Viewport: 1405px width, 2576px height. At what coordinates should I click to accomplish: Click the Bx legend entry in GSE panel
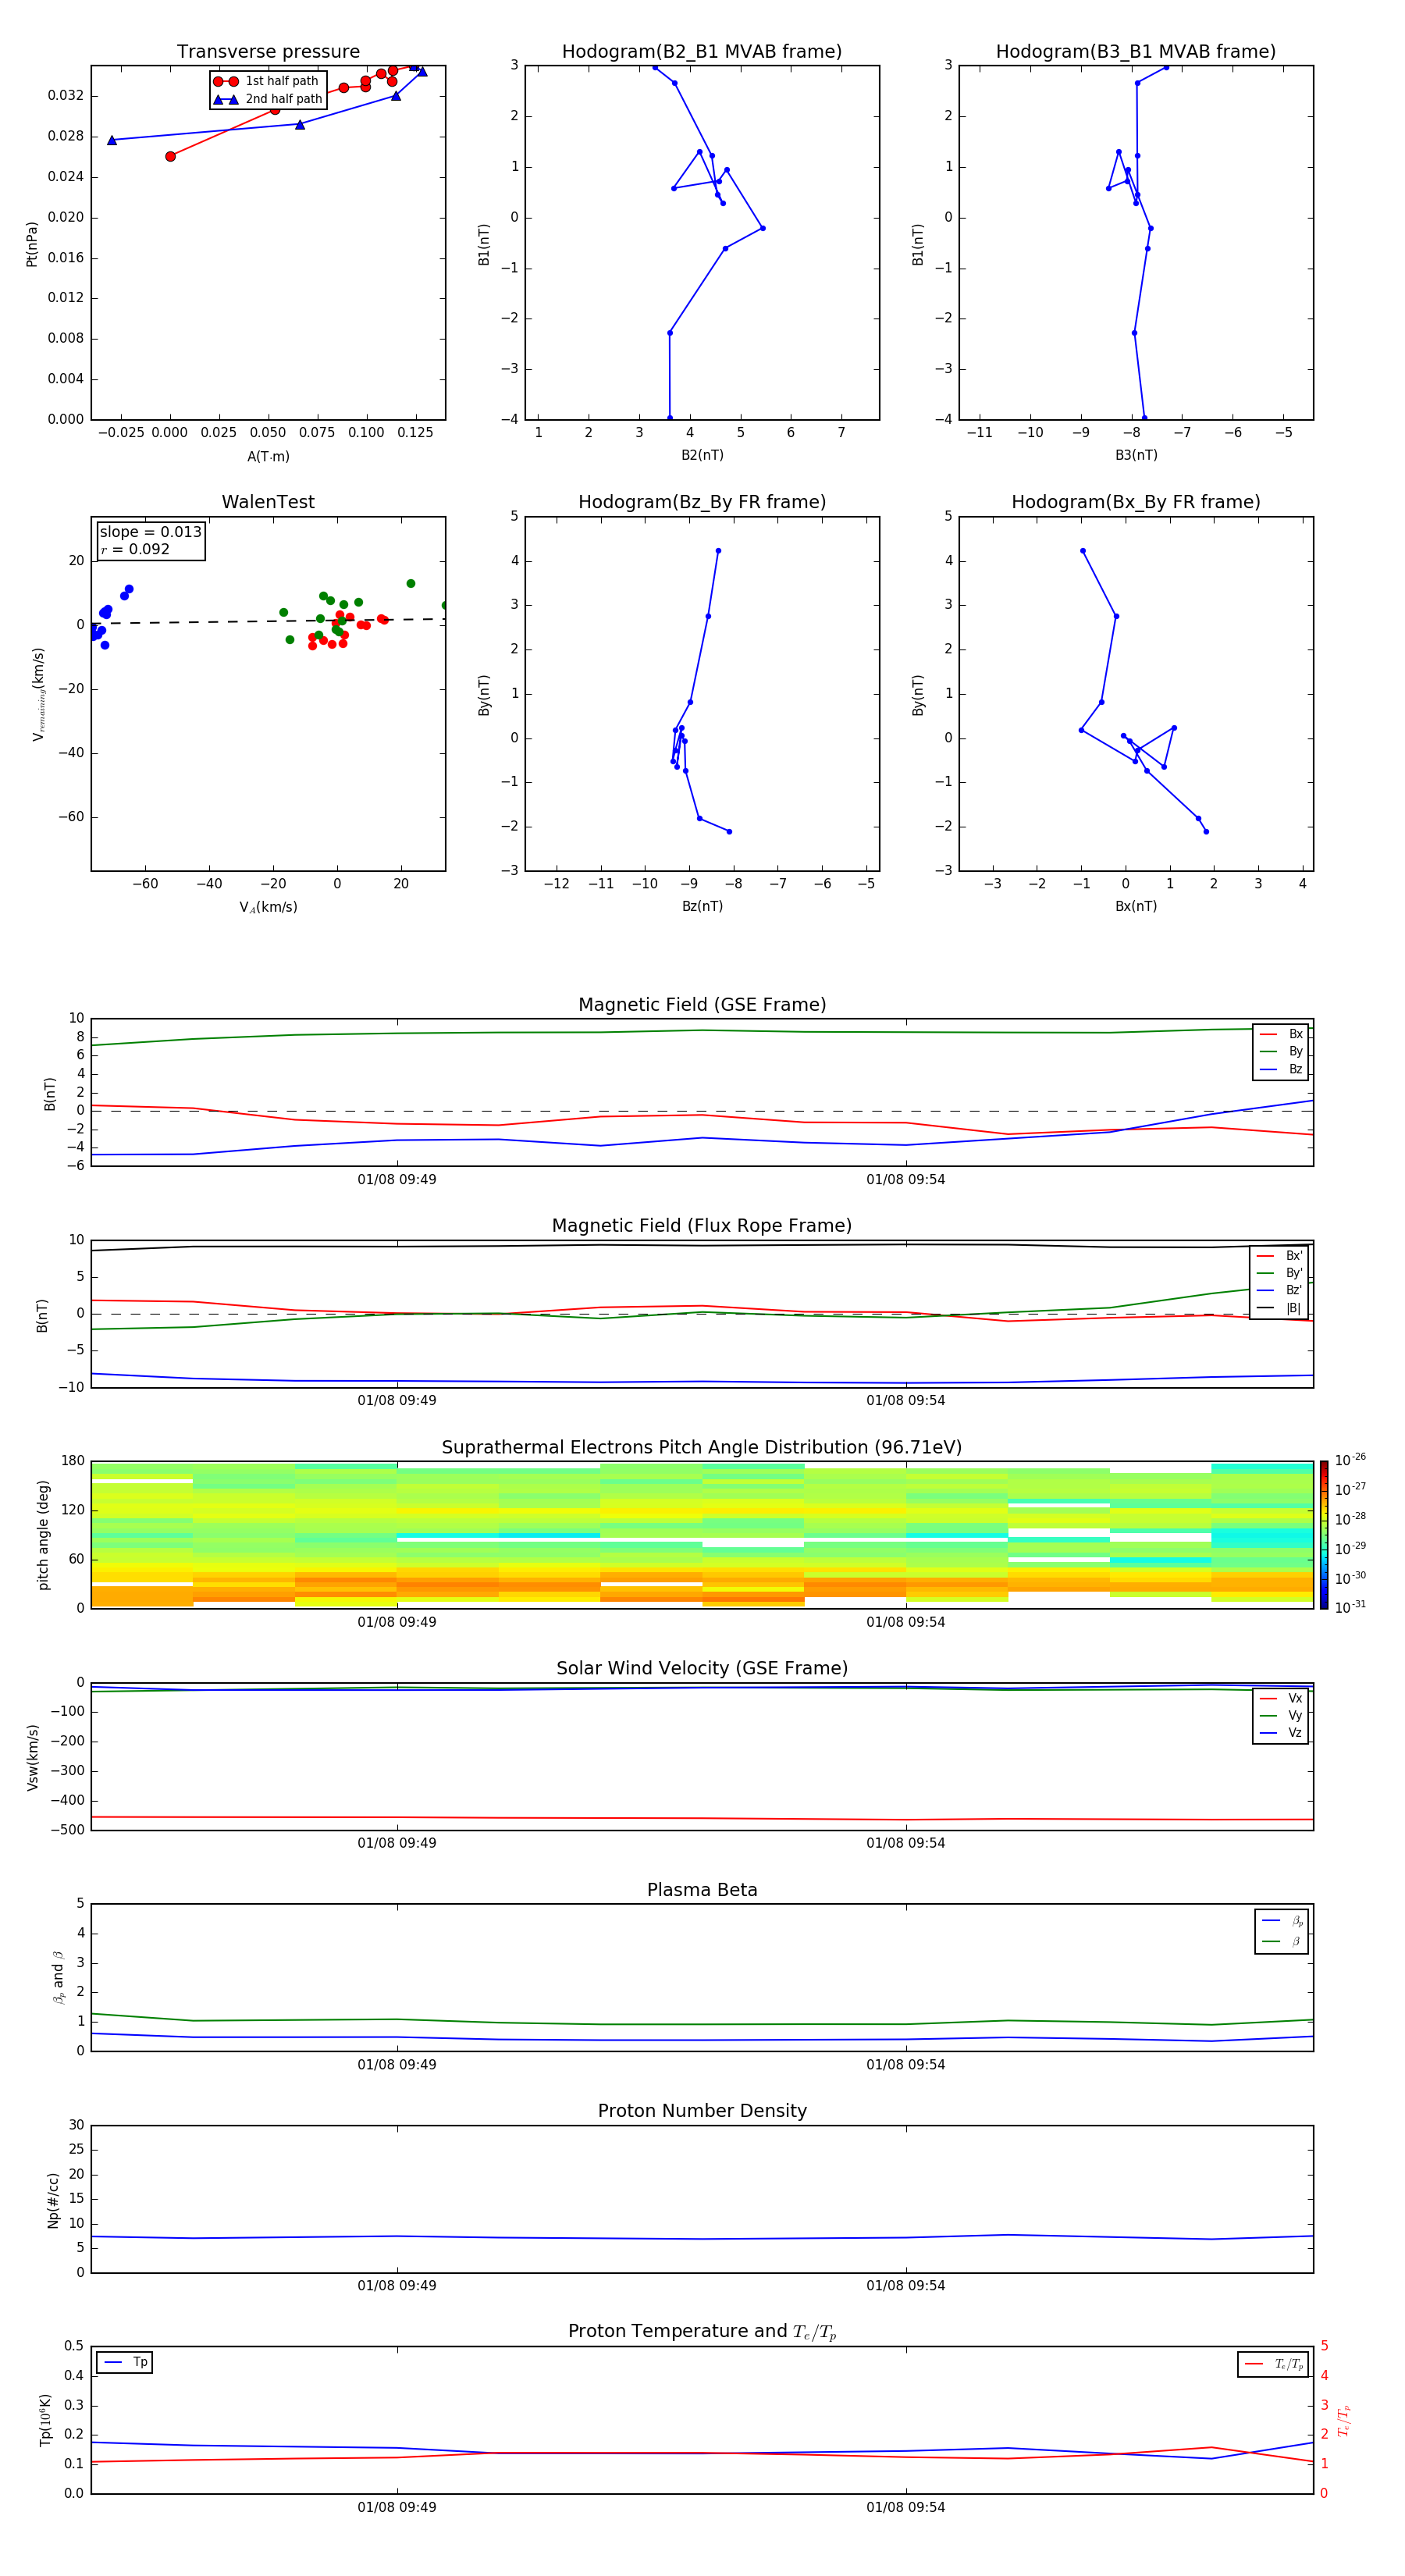(x=1281, y=1034)
